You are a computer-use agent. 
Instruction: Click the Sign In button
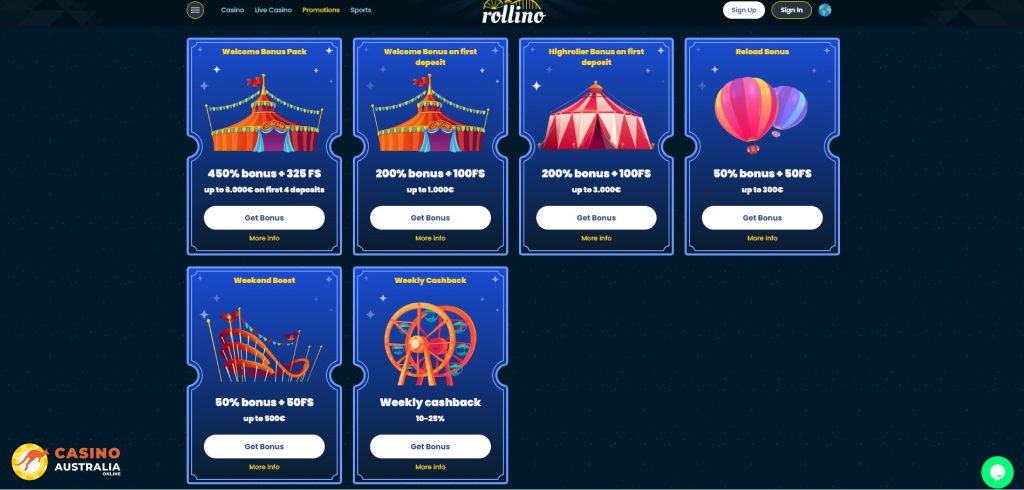(792, 10)
